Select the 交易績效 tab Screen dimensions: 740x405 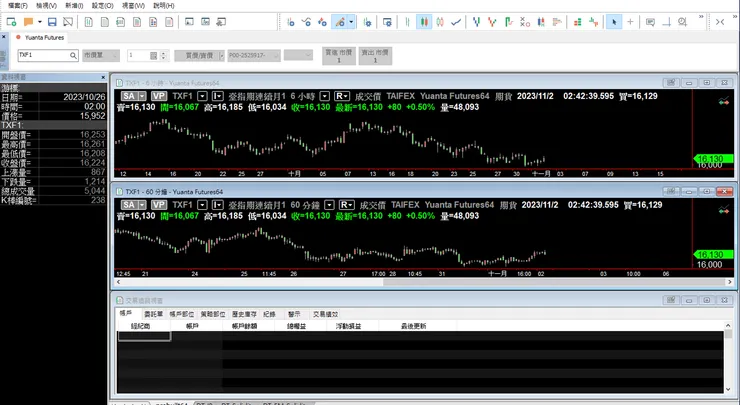click(325, 314)
